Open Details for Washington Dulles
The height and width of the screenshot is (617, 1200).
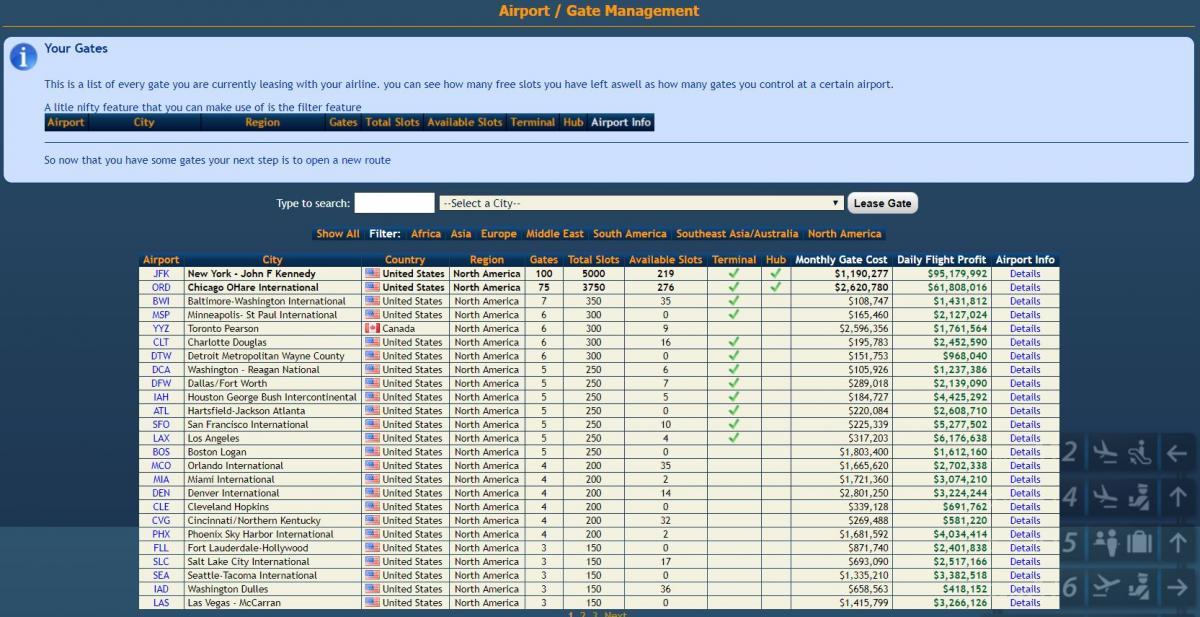tap(1025, 589)
